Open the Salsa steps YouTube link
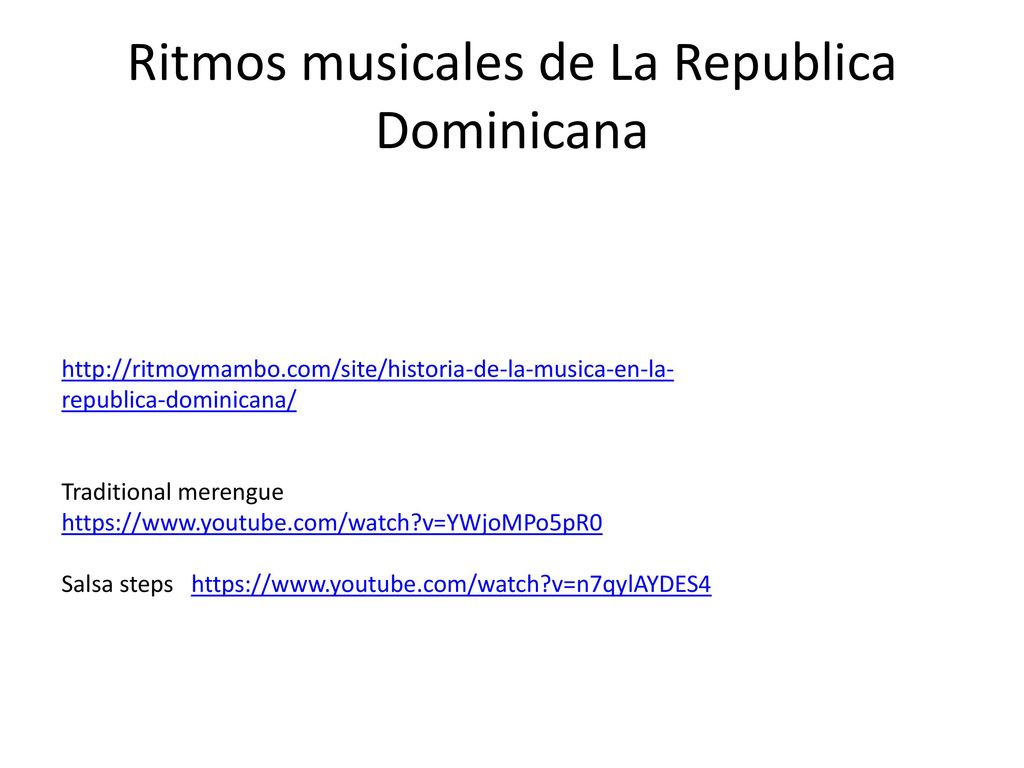Viewport: 1024px width, 768px height. (451, 584)
